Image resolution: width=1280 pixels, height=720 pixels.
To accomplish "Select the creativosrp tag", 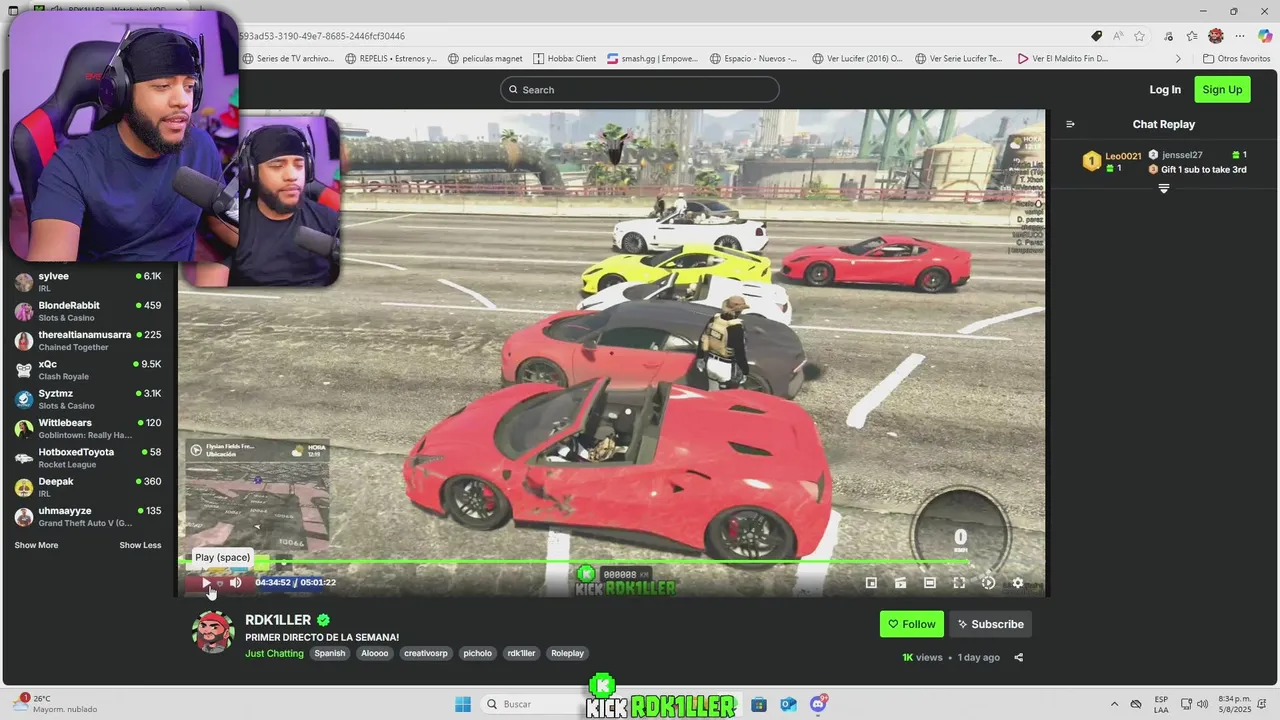I will pos(426,653).
